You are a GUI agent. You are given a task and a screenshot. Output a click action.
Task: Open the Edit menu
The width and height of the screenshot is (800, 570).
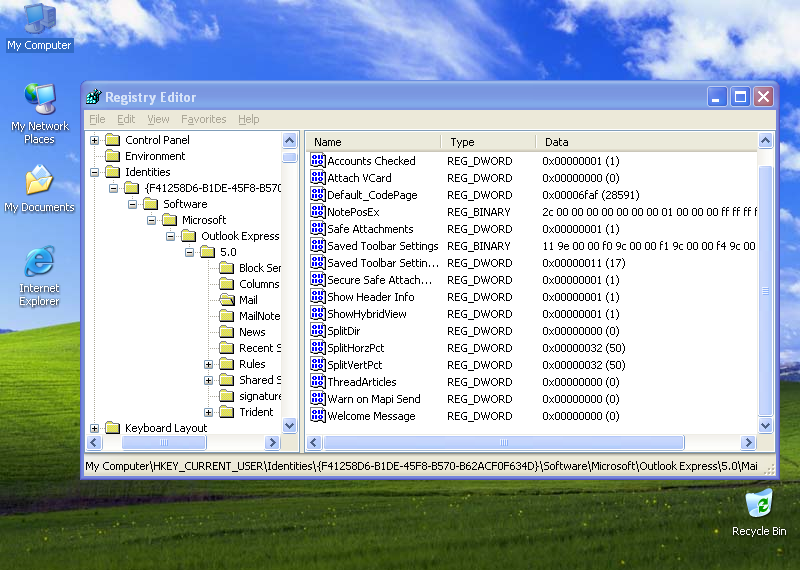126,119
